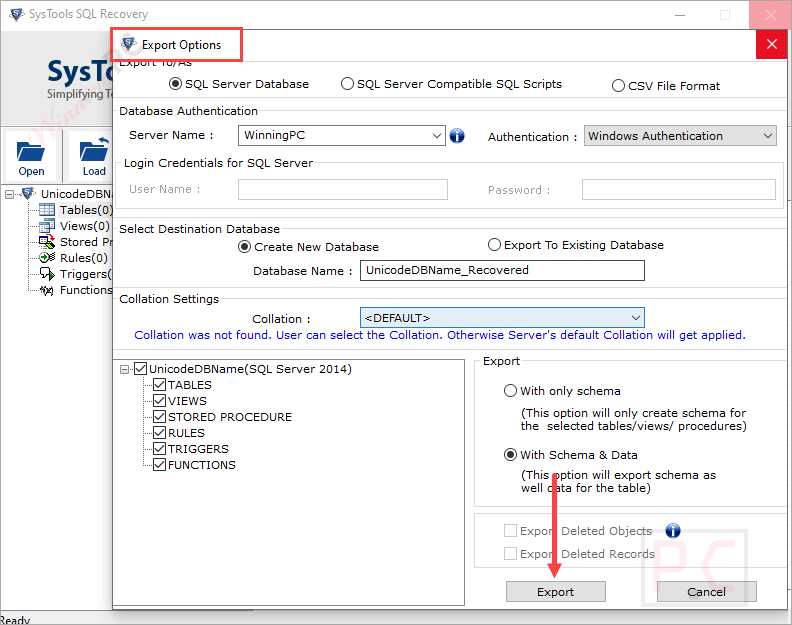Choose SQL Server Compatible SQL Scripts option

coord(347,84)
